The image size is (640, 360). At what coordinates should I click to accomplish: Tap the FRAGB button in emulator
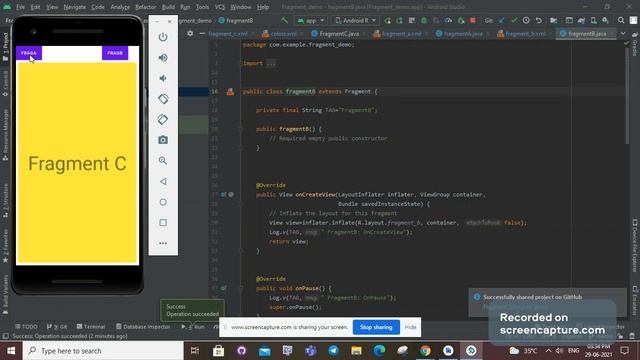coord(115,53)
